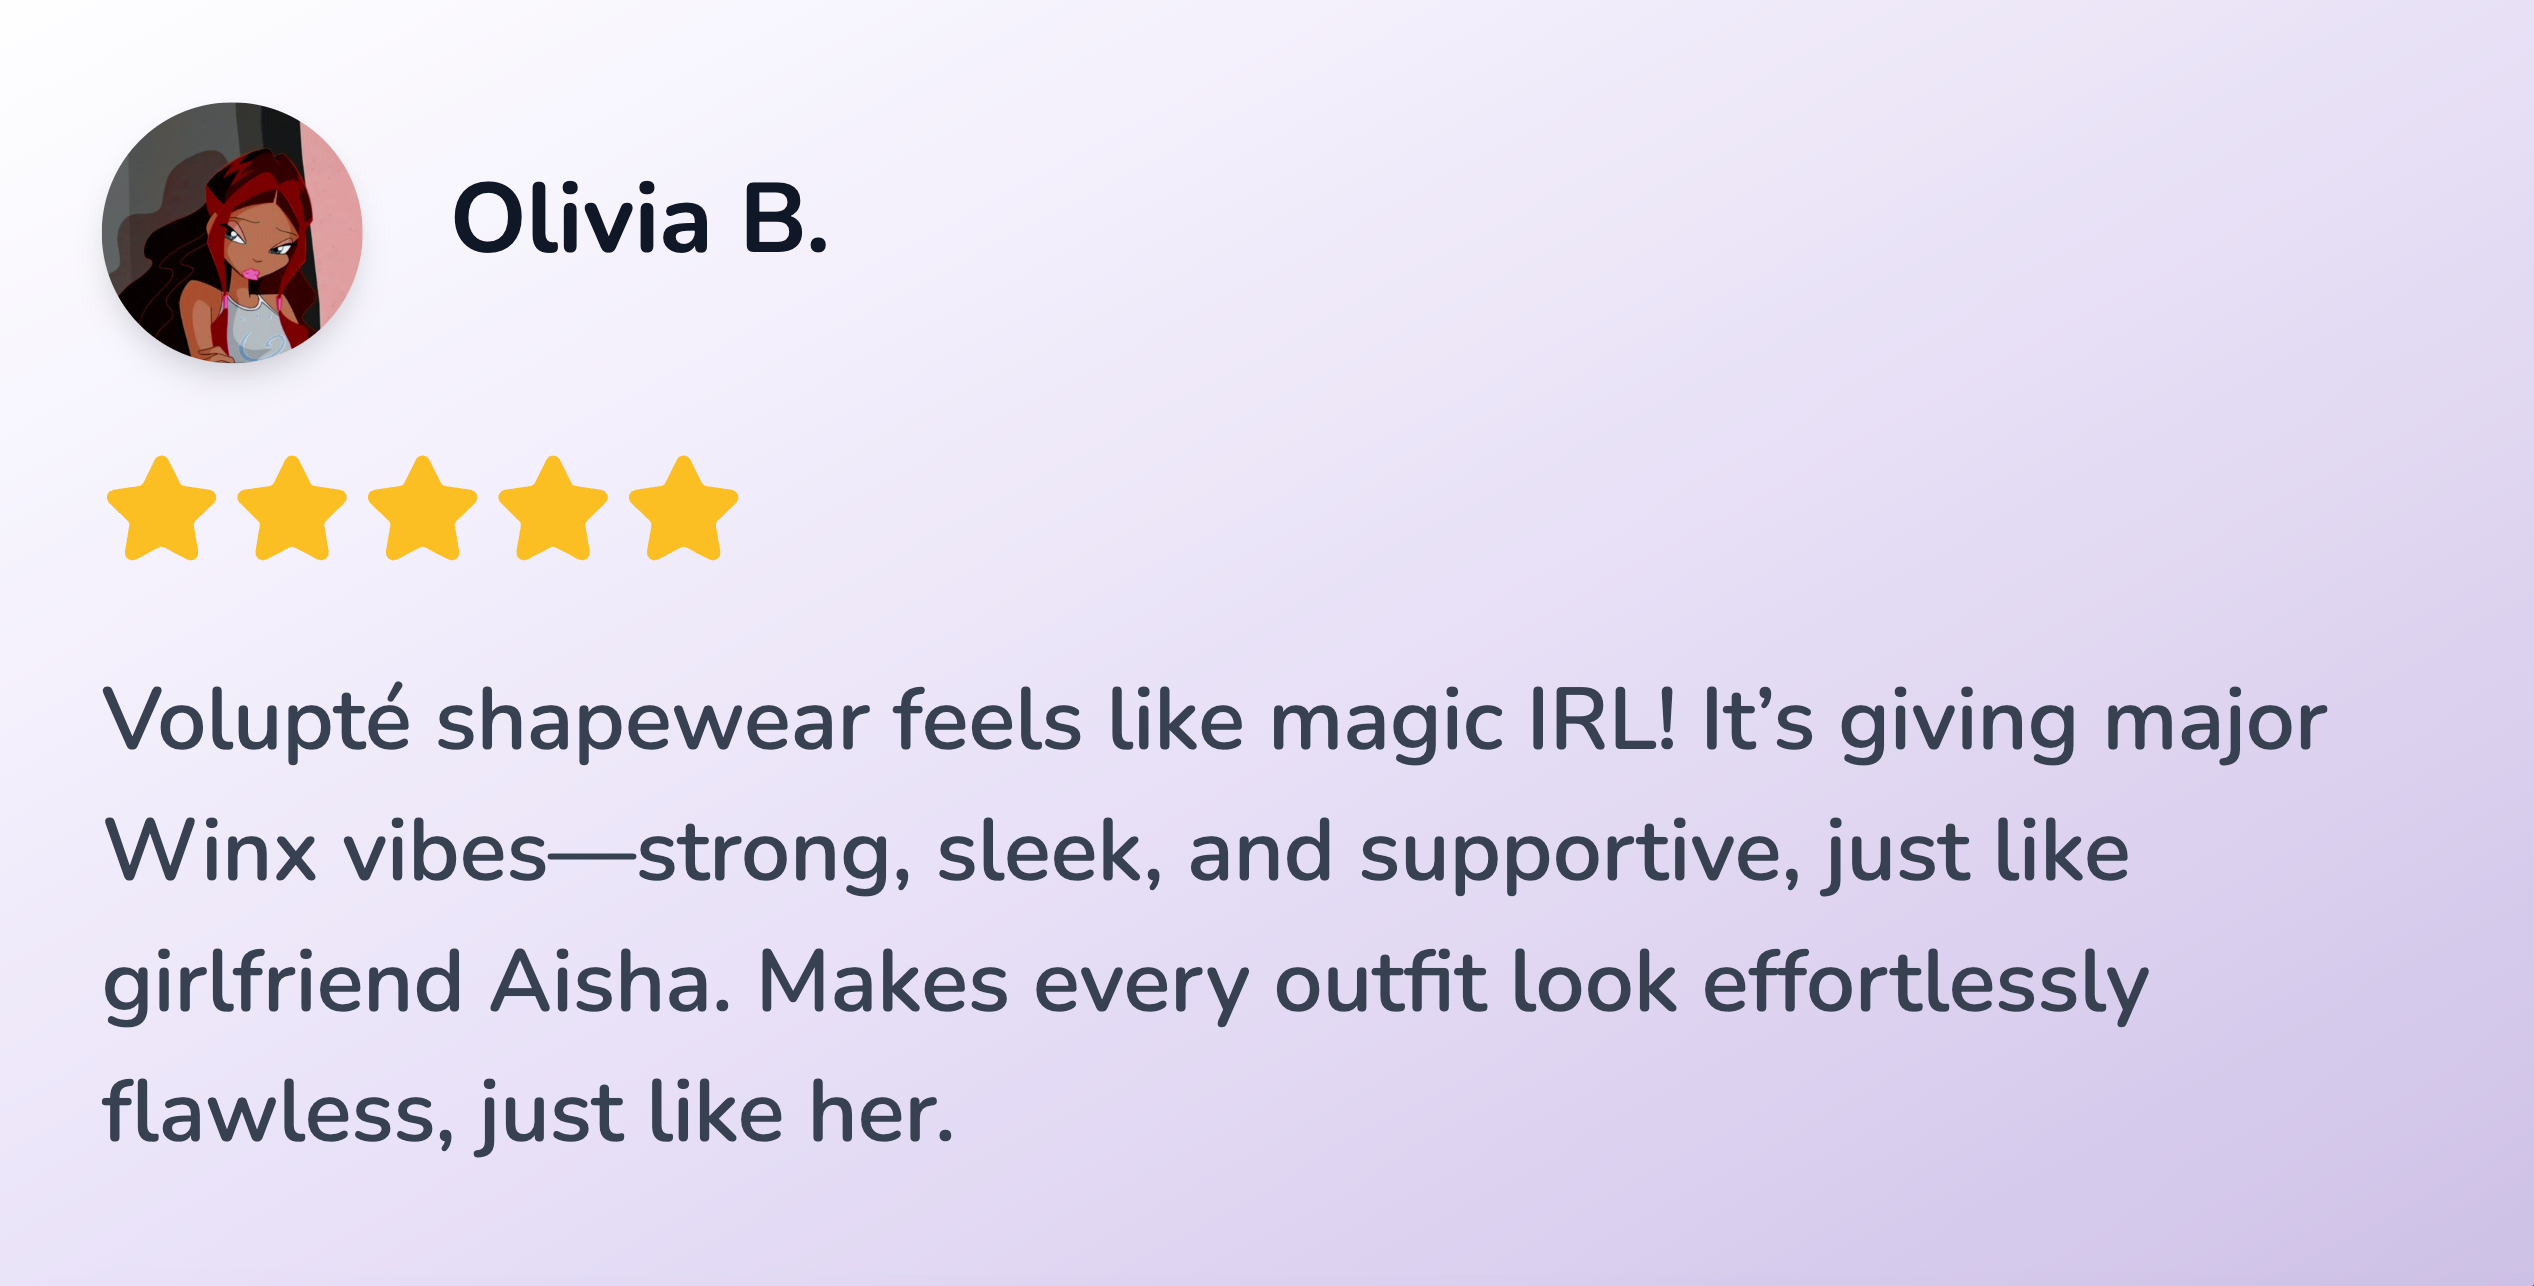Select the second yellow rating star
The height and width of the screenshot is (1286, 2534).
pos(292,508)
